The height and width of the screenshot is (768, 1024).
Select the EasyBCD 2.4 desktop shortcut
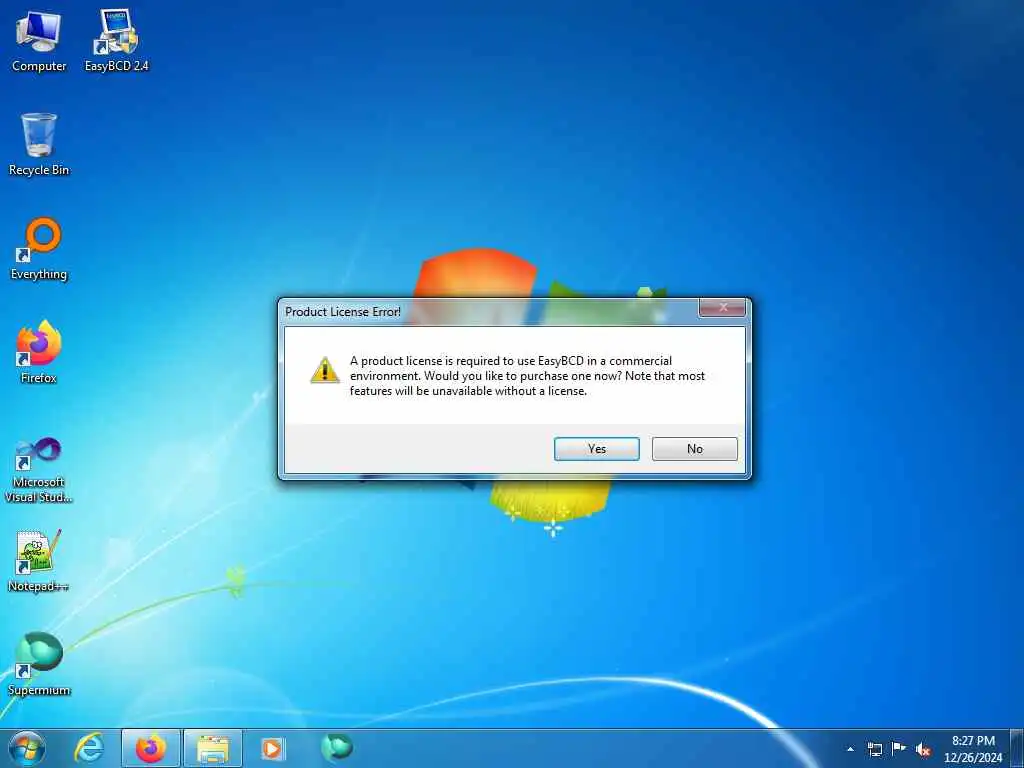click(116, 40)
